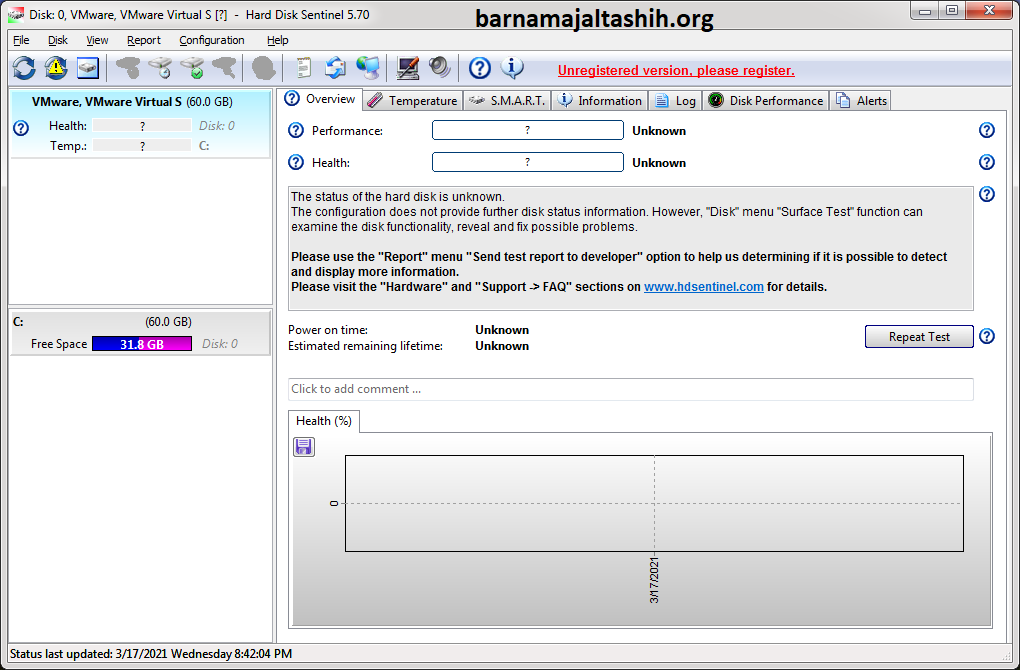Open the S.M.A.R.T. tab

coord(507,101)
